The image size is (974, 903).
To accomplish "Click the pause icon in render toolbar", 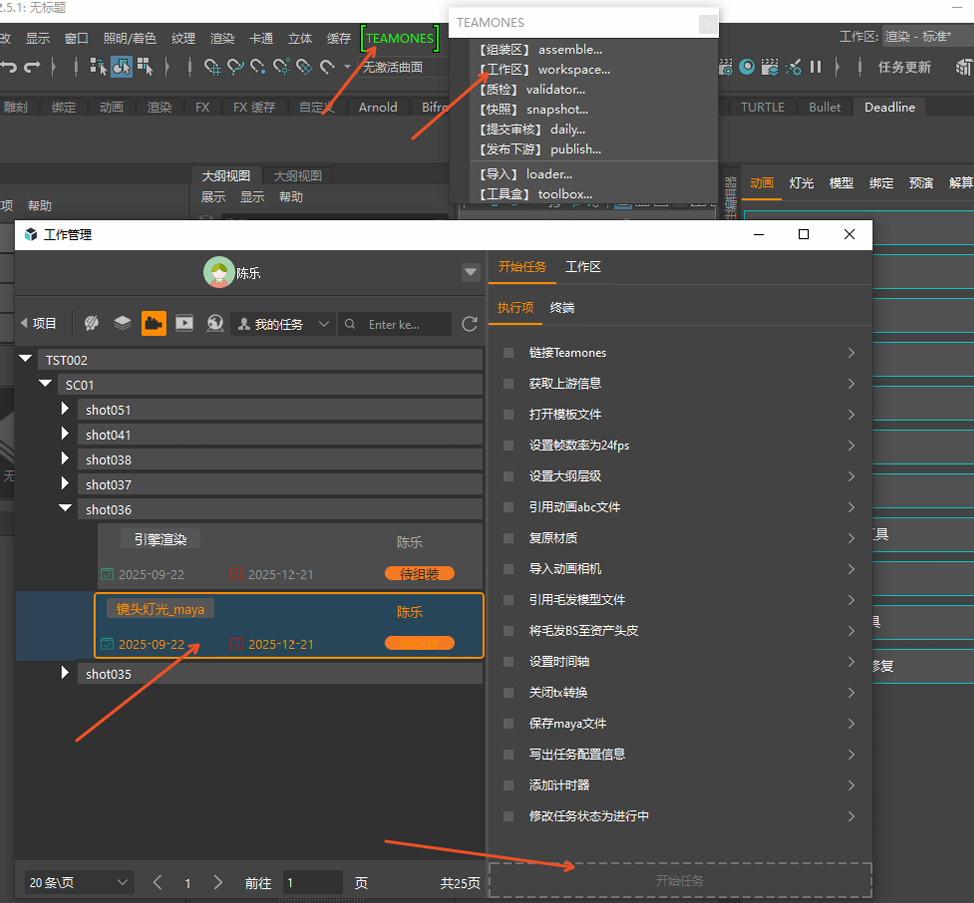I will click(x=816, y=67).
